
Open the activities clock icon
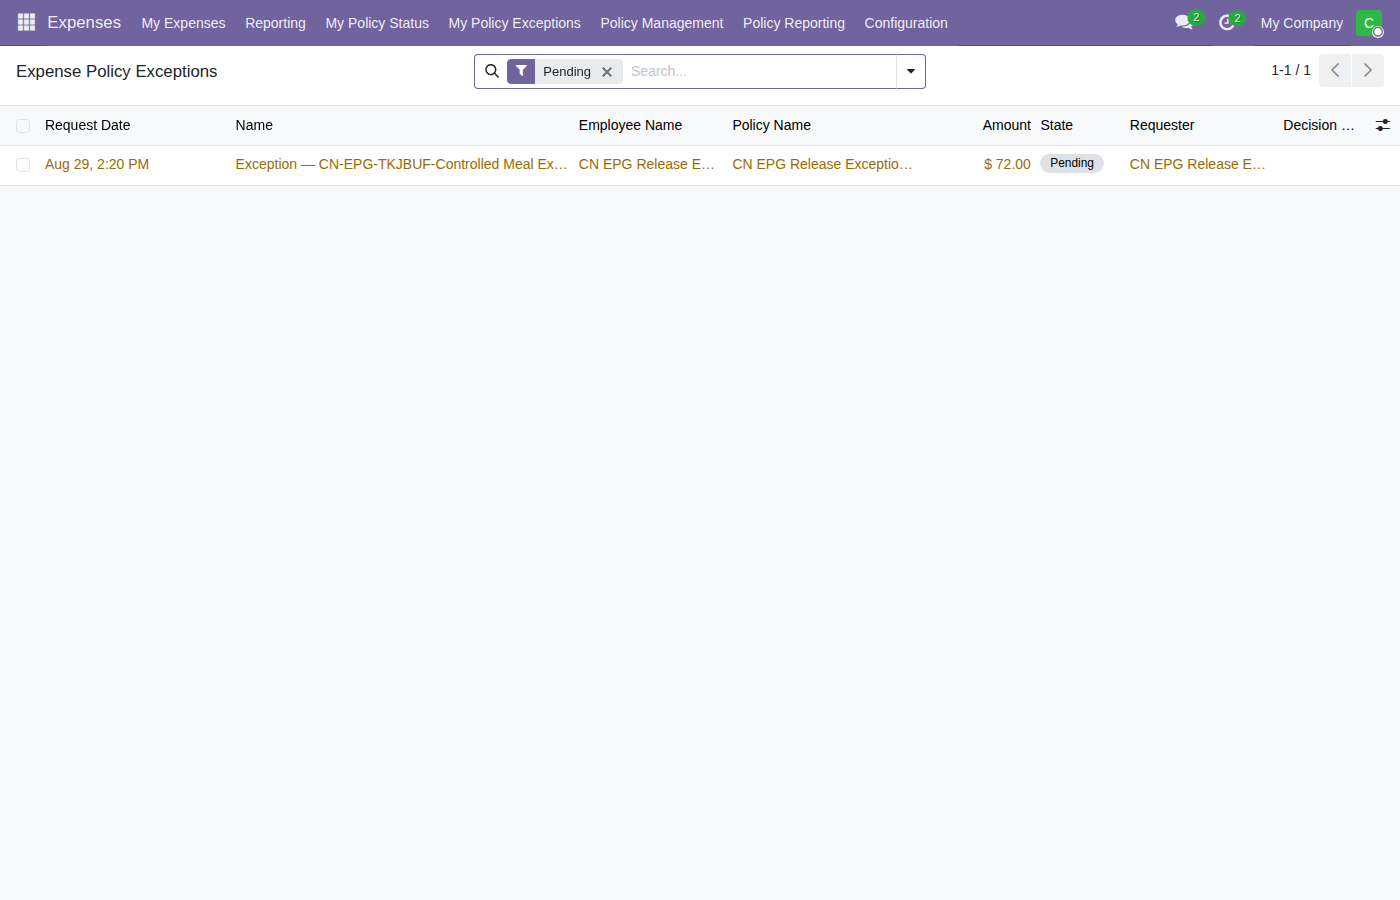tap(1227, 22)
